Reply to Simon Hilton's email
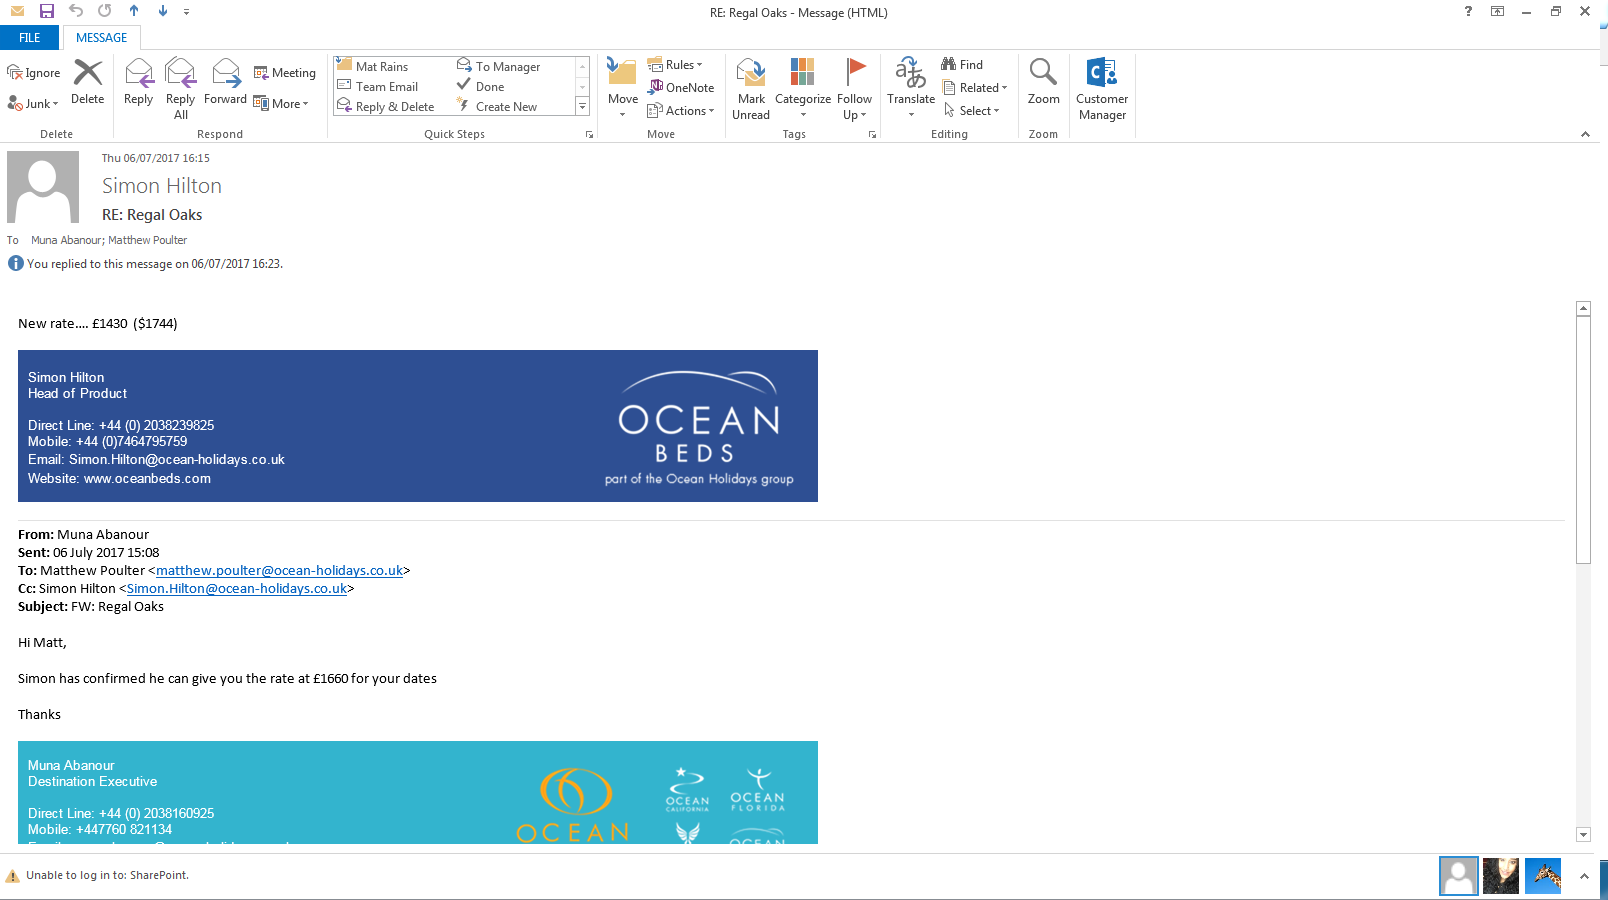Screen dimensions: 1608x900 [139, 82]
